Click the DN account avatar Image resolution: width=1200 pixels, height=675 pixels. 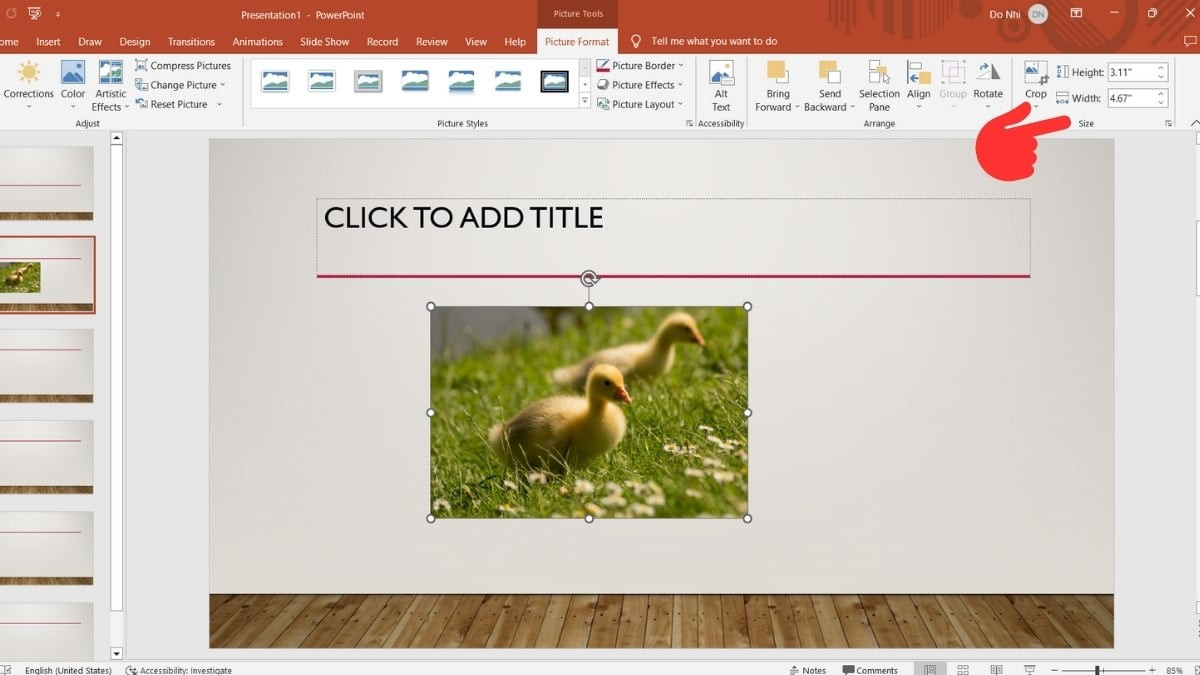(1038, 14)
